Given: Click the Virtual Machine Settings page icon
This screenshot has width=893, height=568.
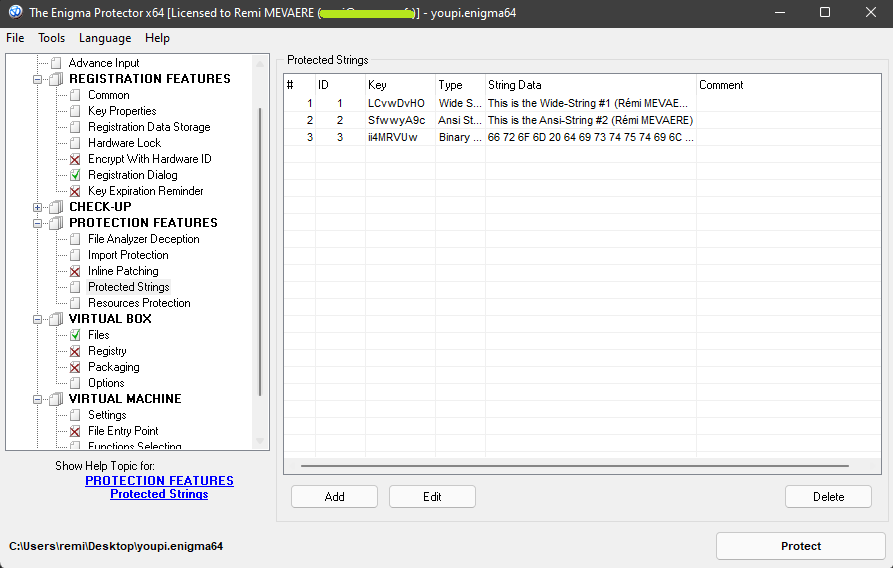Looking at the screenshot, I should pyautogui.click(x=75, y=415).
